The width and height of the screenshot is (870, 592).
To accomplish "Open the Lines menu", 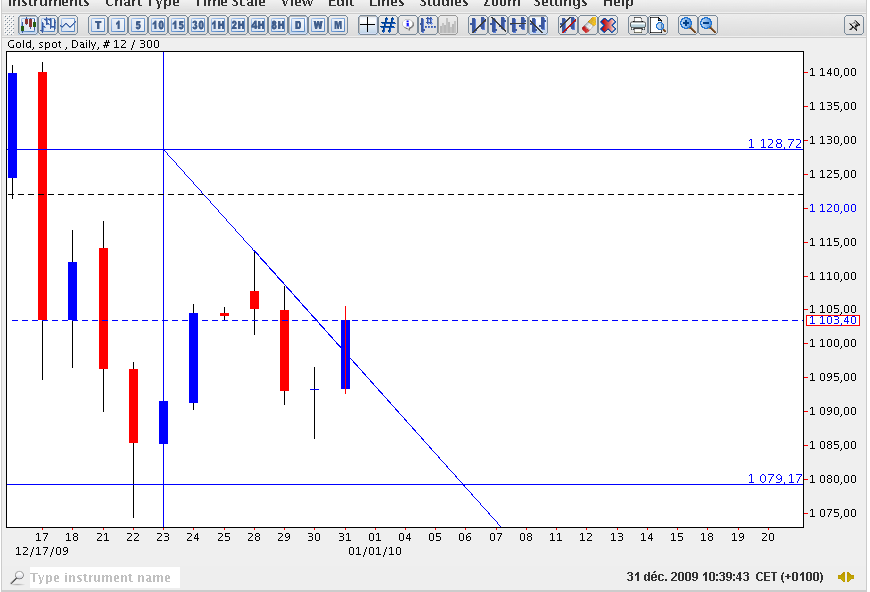I will (x=387, y=3).
